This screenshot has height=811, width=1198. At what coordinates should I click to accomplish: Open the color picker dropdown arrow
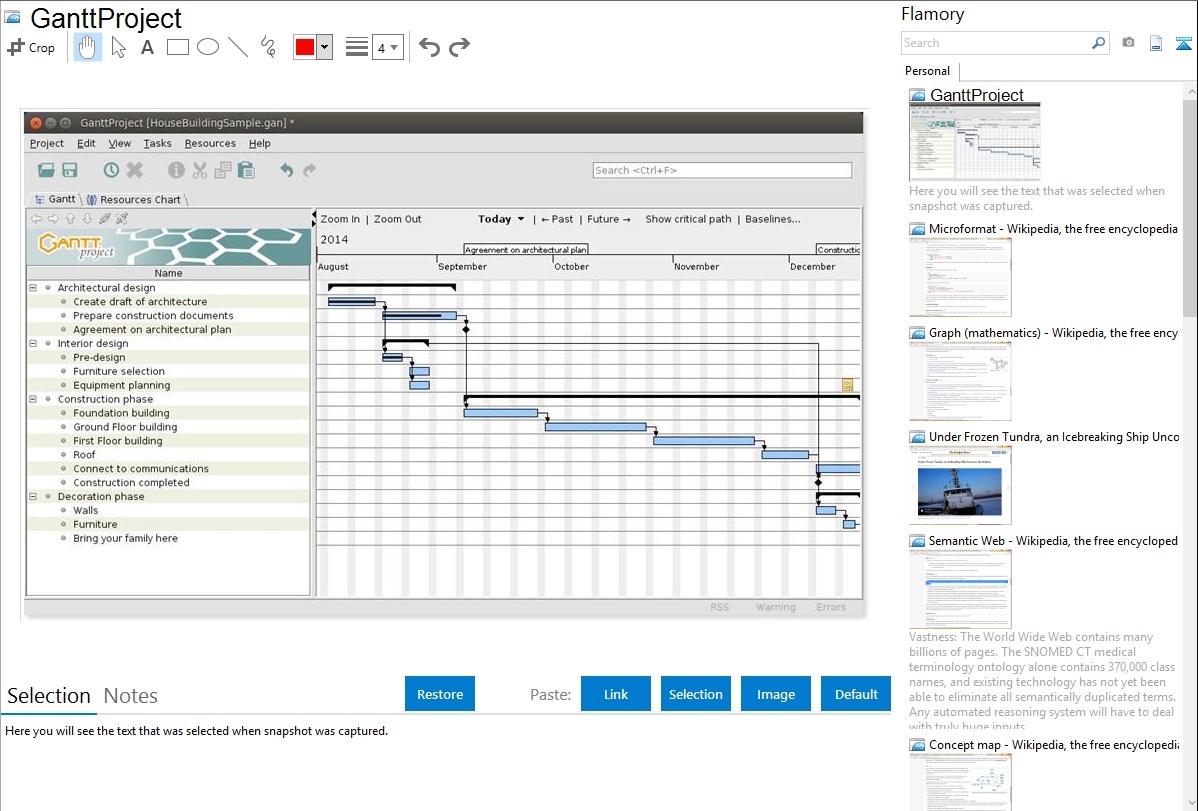coord(325,47)
